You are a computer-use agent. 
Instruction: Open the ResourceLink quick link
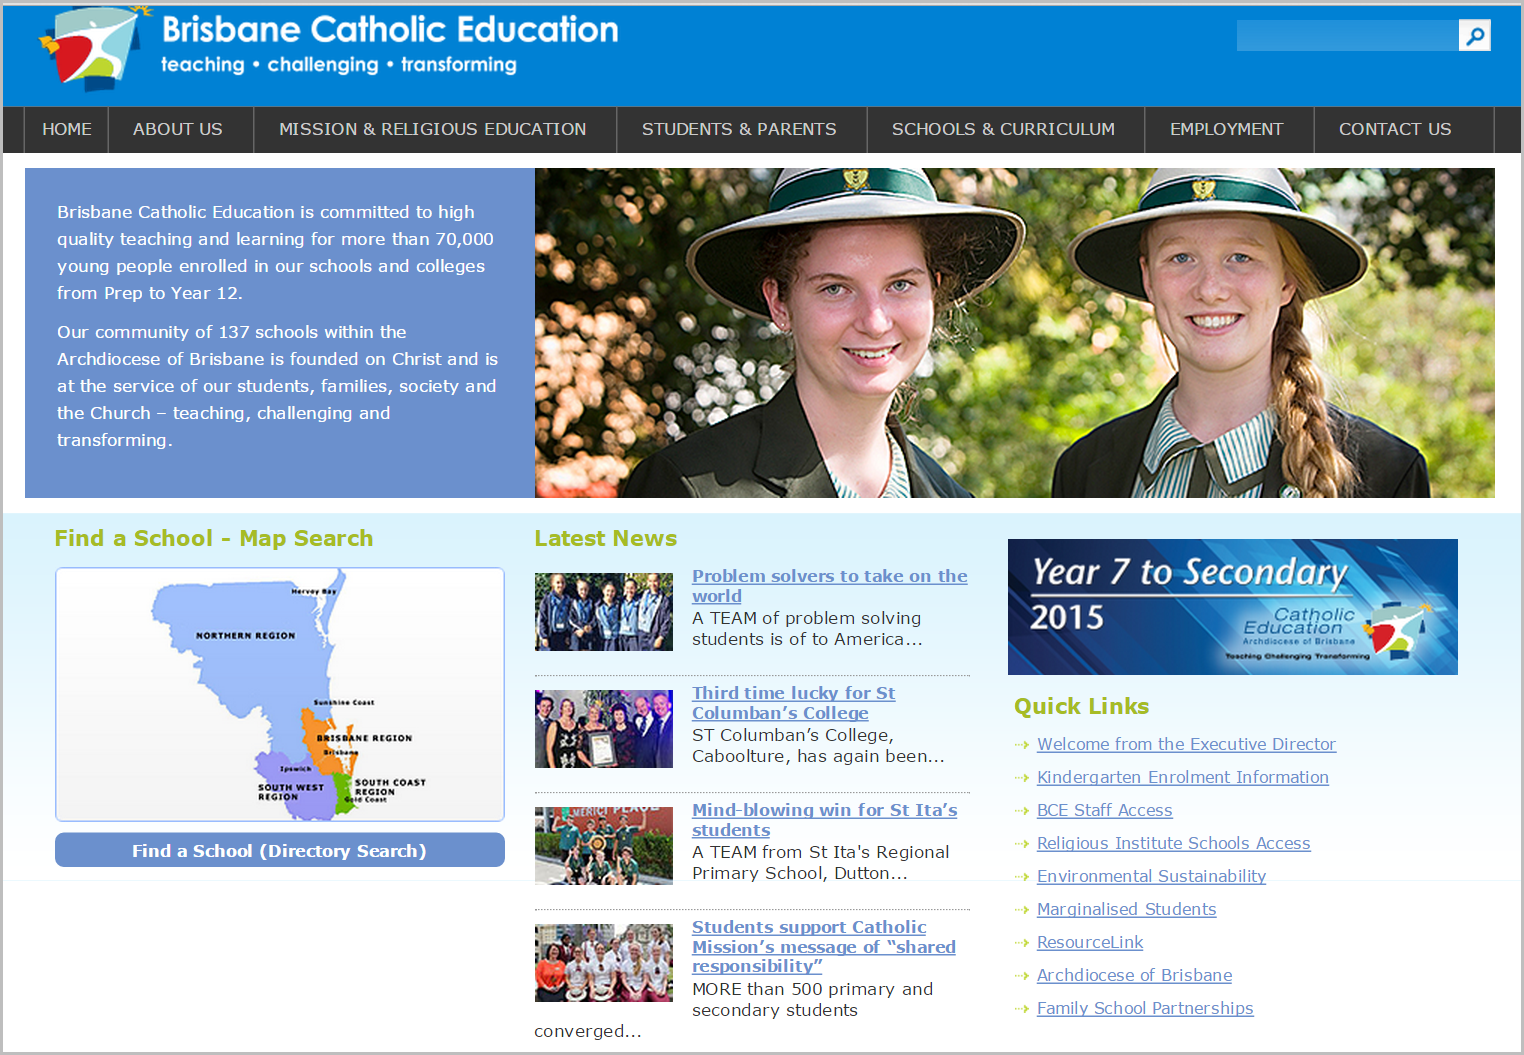(x=1090, y=942)
